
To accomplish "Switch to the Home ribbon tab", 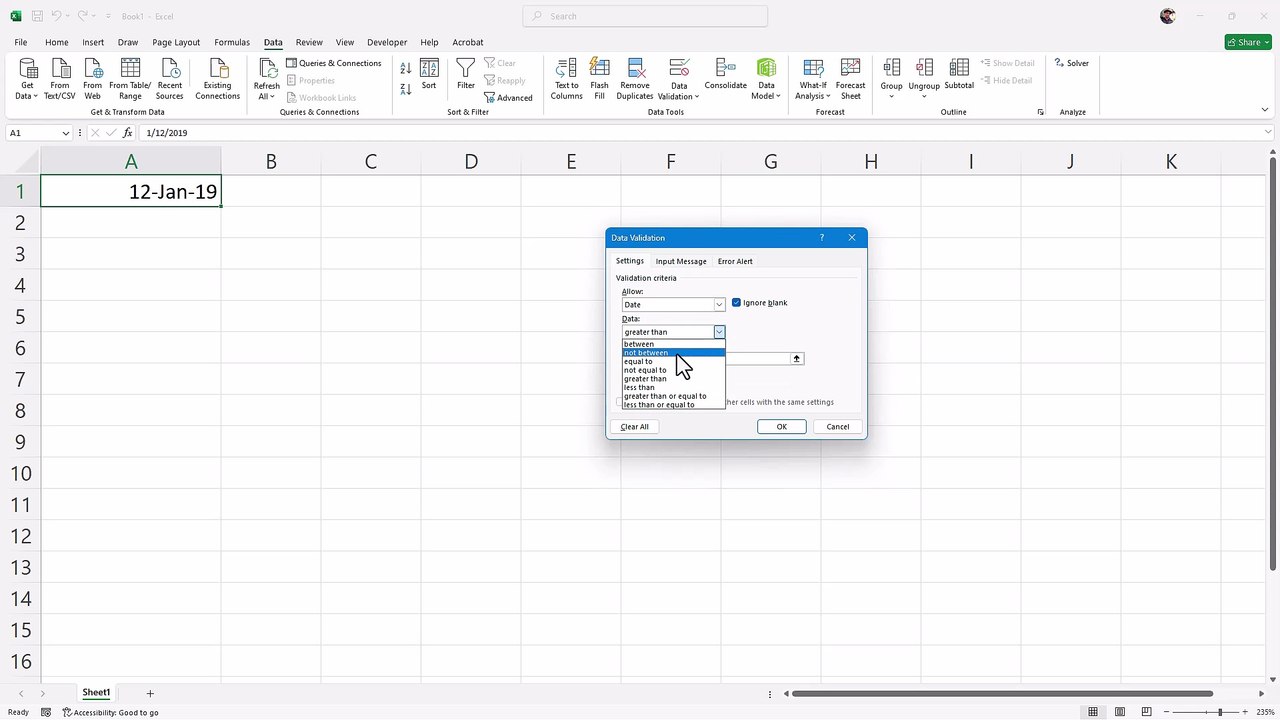I will [57, 42].
